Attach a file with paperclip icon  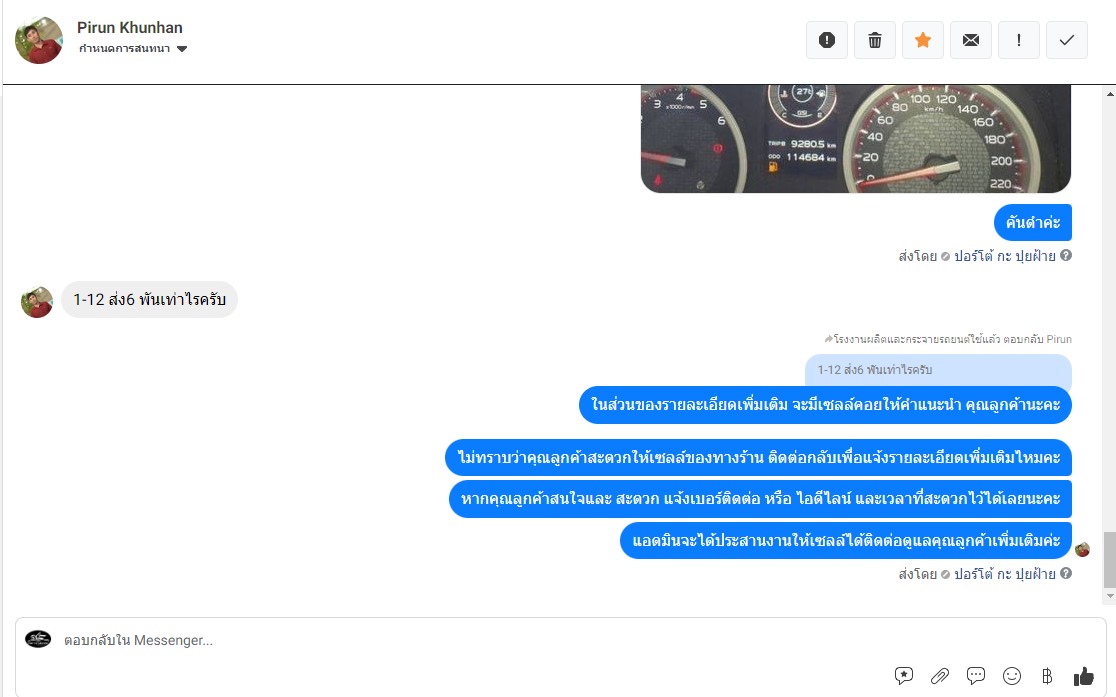[939, 675]
